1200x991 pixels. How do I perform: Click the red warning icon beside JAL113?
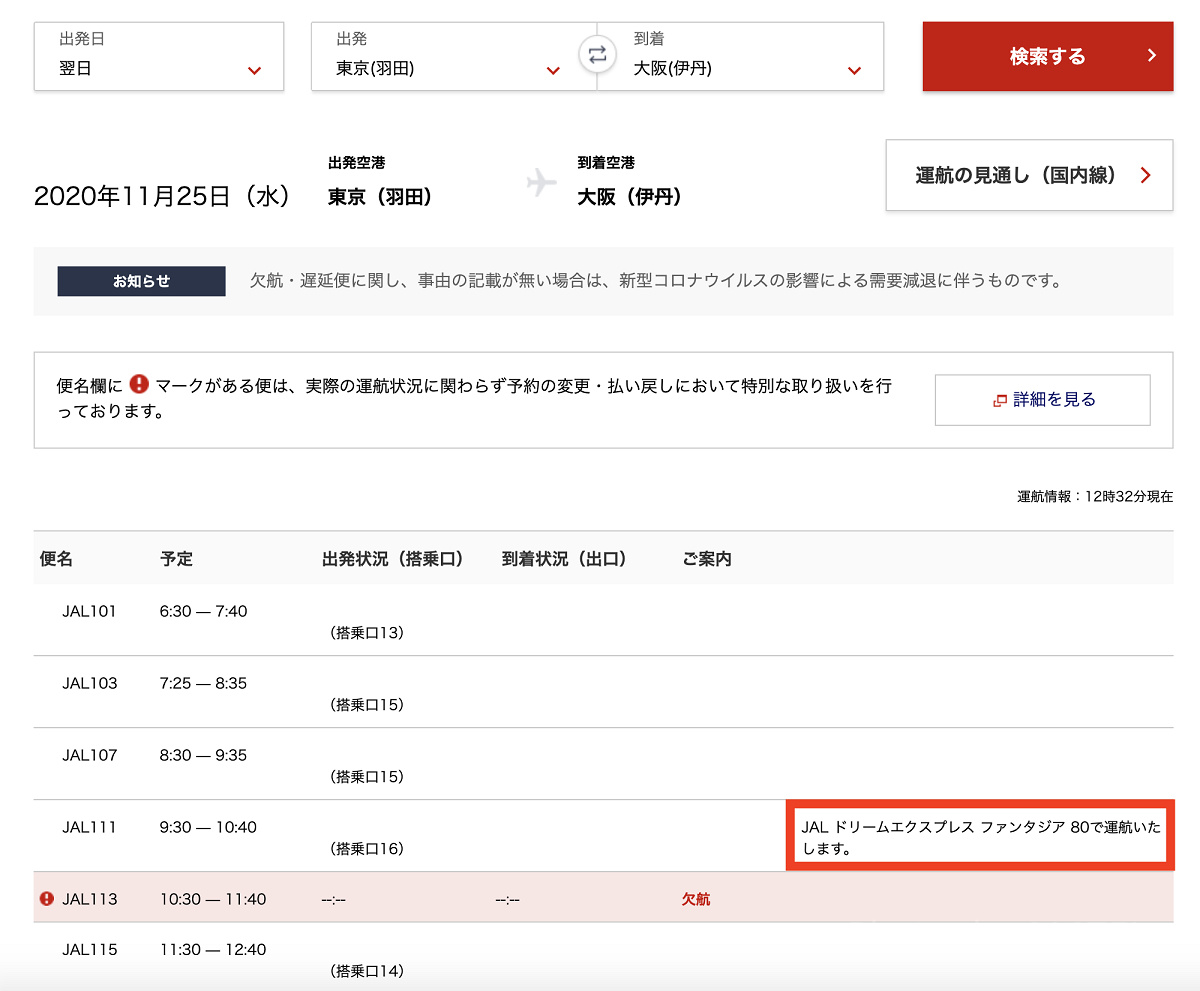coord(46,899)
